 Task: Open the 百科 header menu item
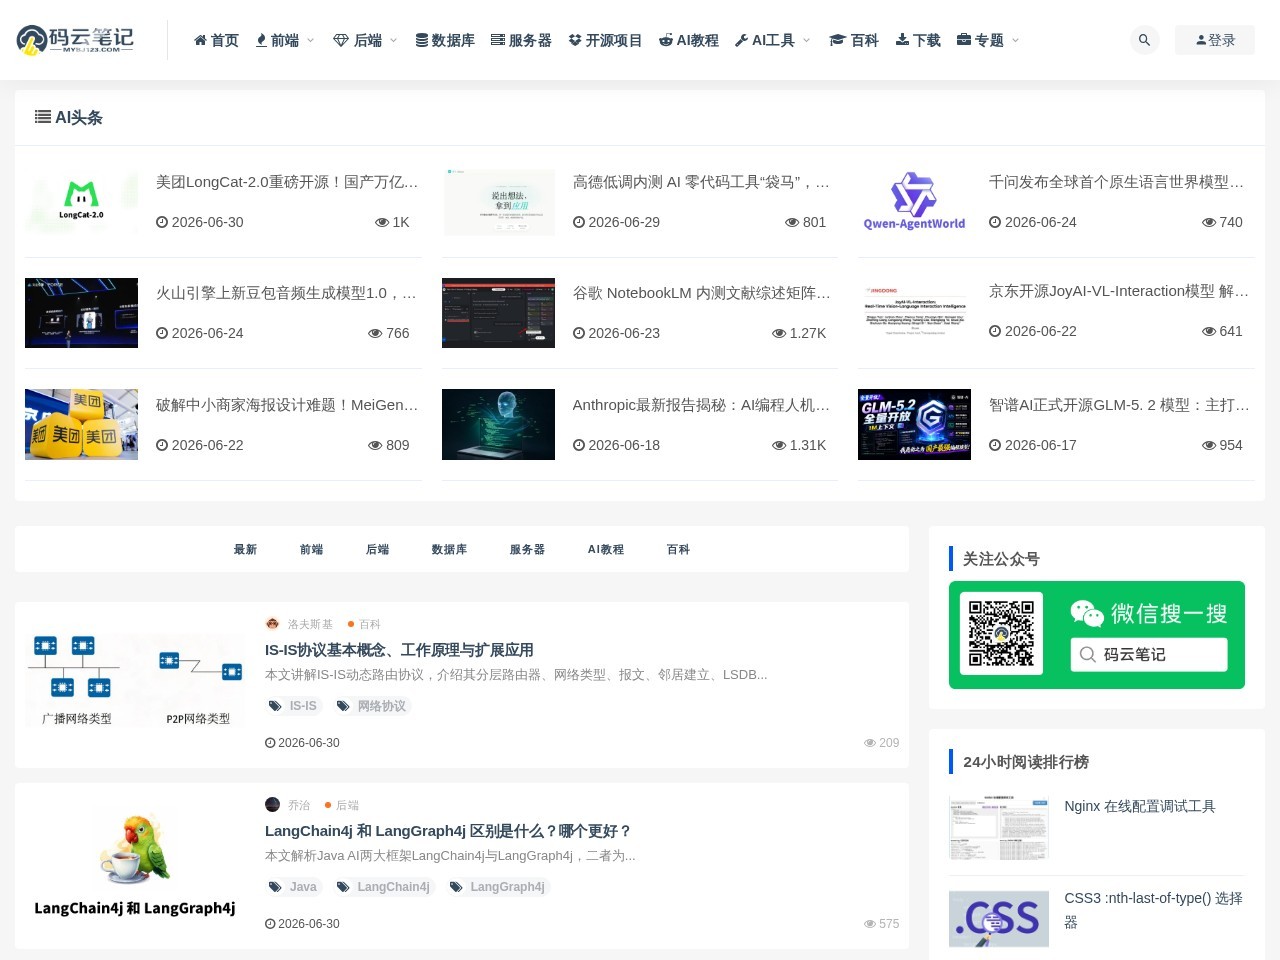point(854,40)
